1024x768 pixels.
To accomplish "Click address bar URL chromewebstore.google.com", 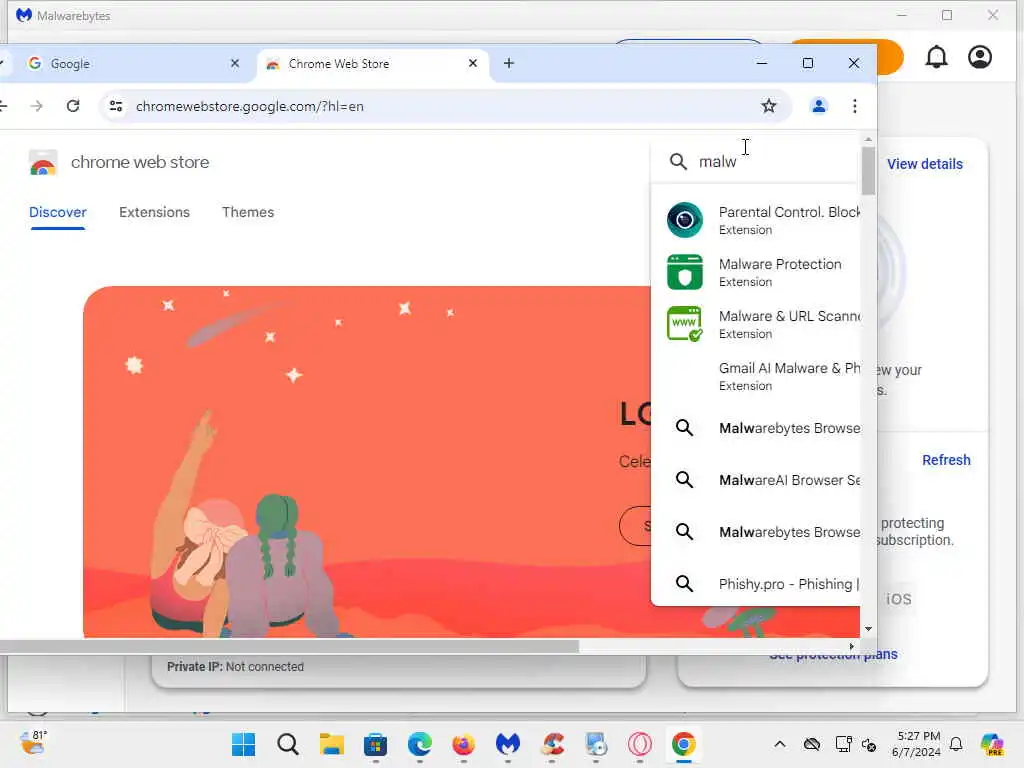I will [x=249, y=106].
